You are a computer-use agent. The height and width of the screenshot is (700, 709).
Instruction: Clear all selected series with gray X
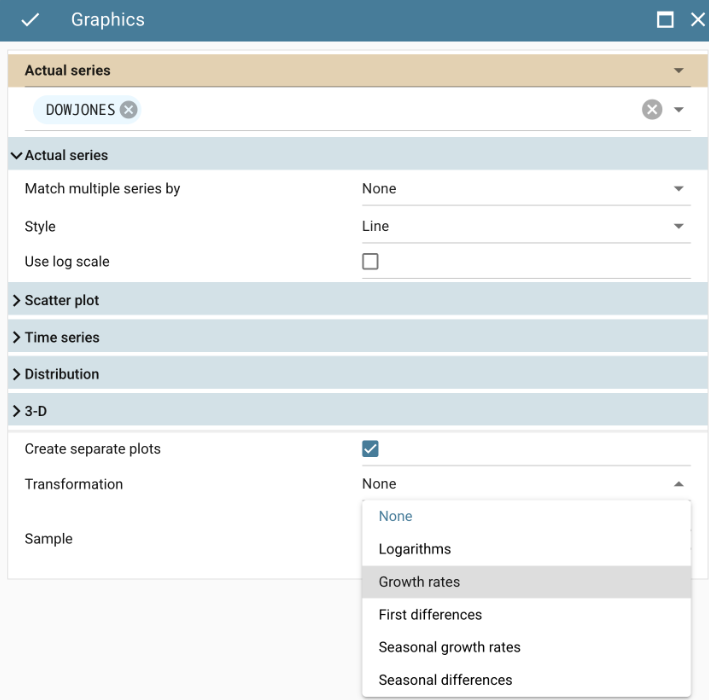pos(652,110)
